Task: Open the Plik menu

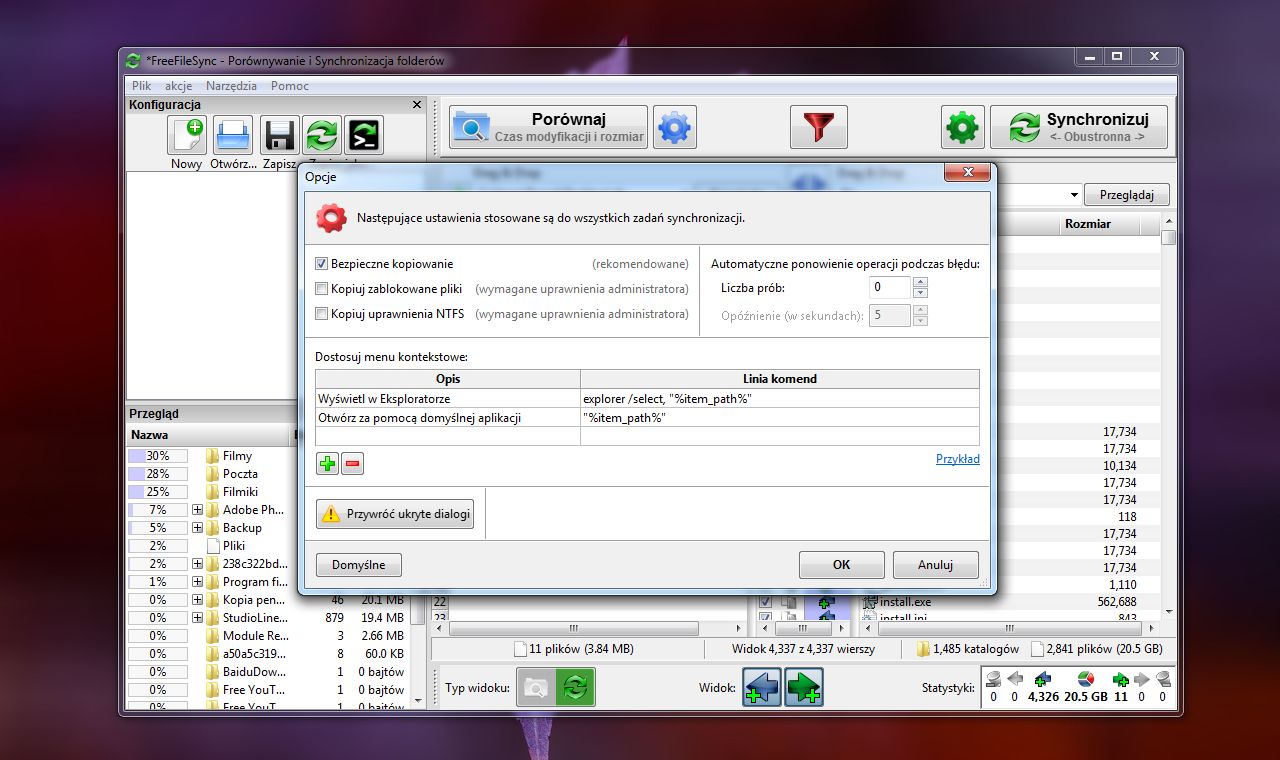Action: pos(141,86)
